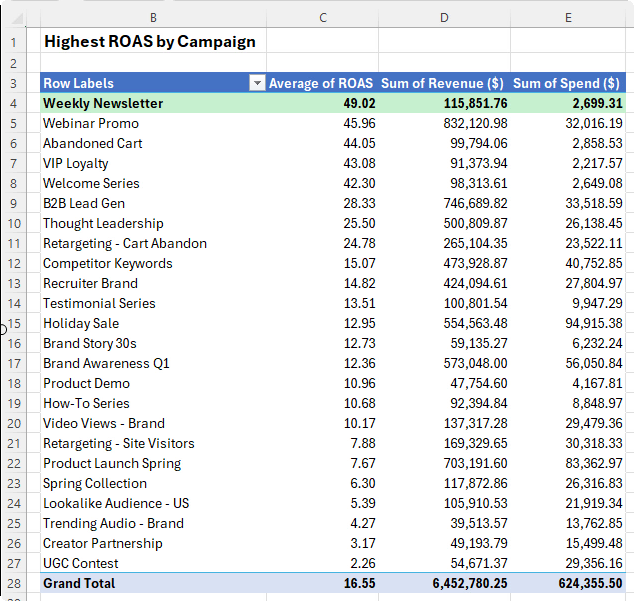Image resolution: width=634 pixels, height=601 pixels.
Task: Click the select-all corner triangle
Action: tap(19, 19)
